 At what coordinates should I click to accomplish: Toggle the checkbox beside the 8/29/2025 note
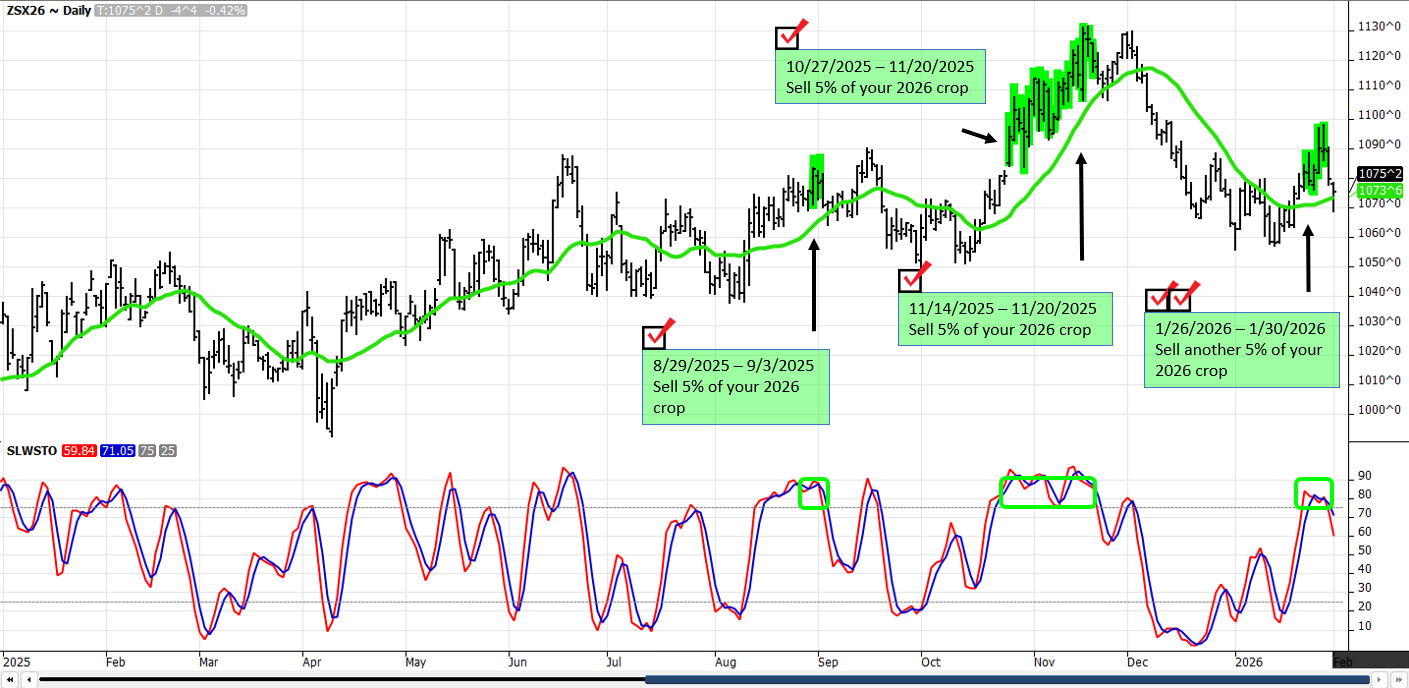[654, 337]
